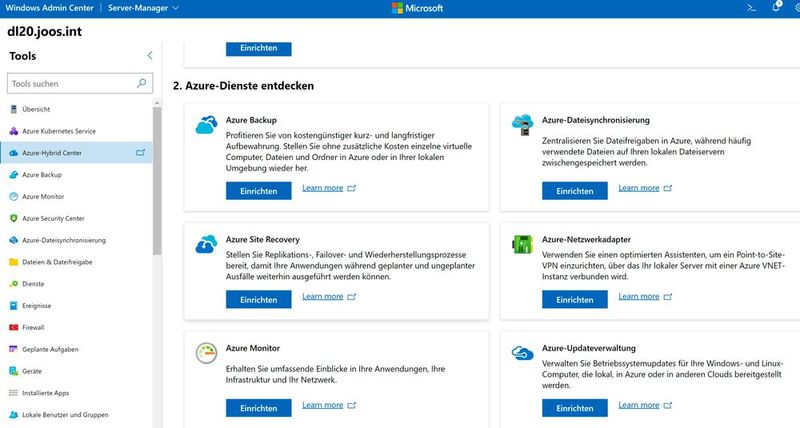
Task: Click the Azure-Hybrid Center cloud icon
Action: (x=14, y=153)
